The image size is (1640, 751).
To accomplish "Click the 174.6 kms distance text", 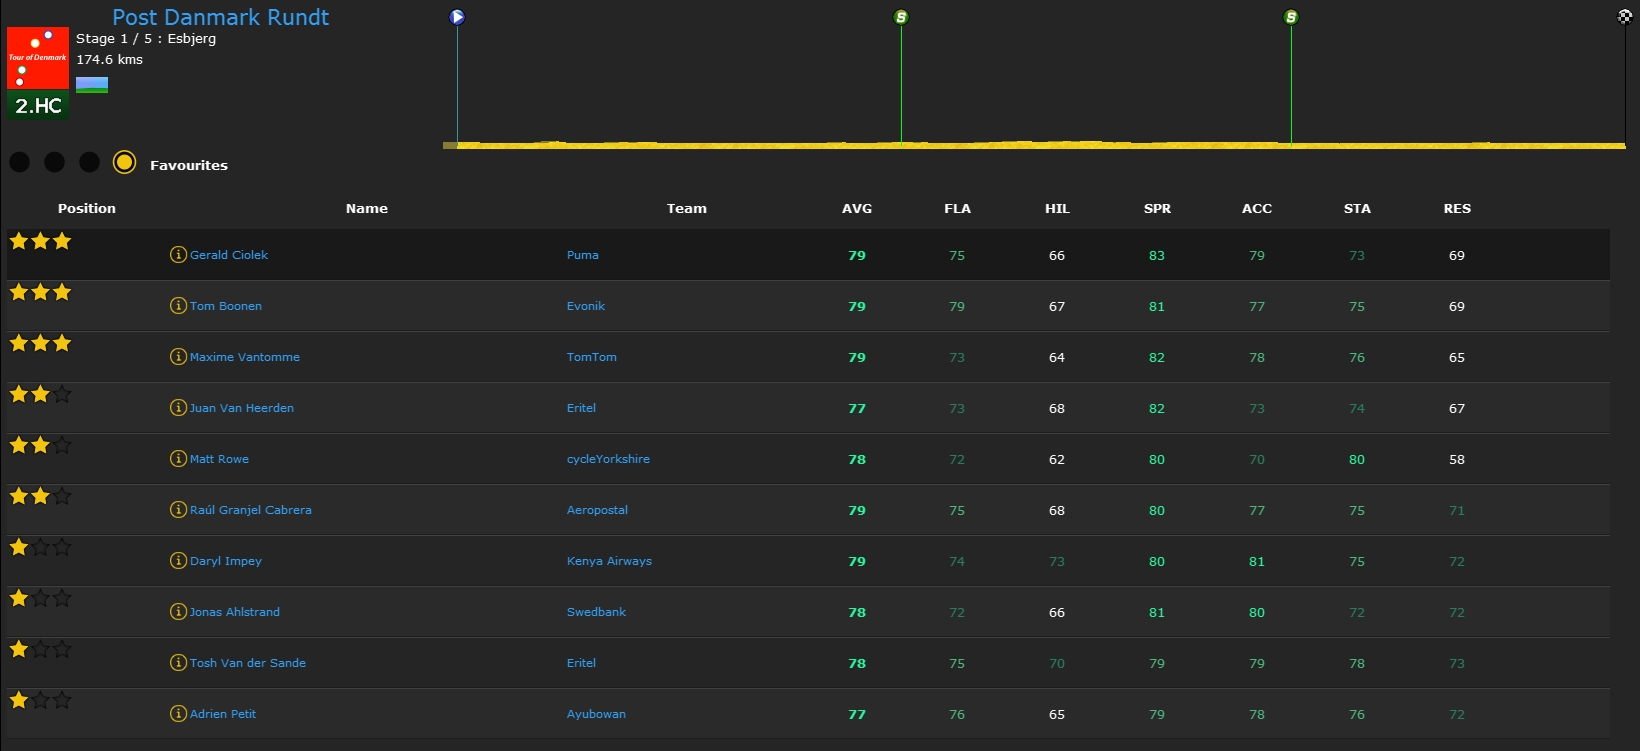I will click(x=109, y=59).
